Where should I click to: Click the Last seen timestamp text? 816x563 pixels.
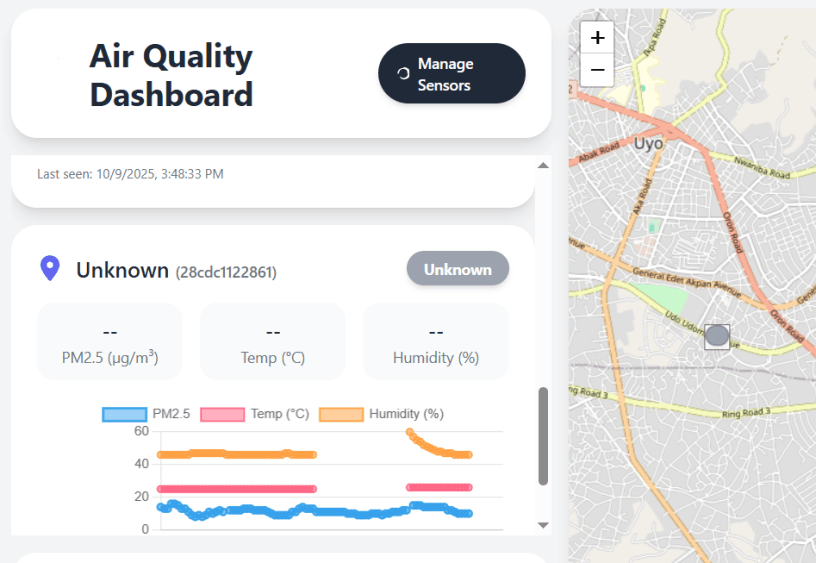coord(130,174)
